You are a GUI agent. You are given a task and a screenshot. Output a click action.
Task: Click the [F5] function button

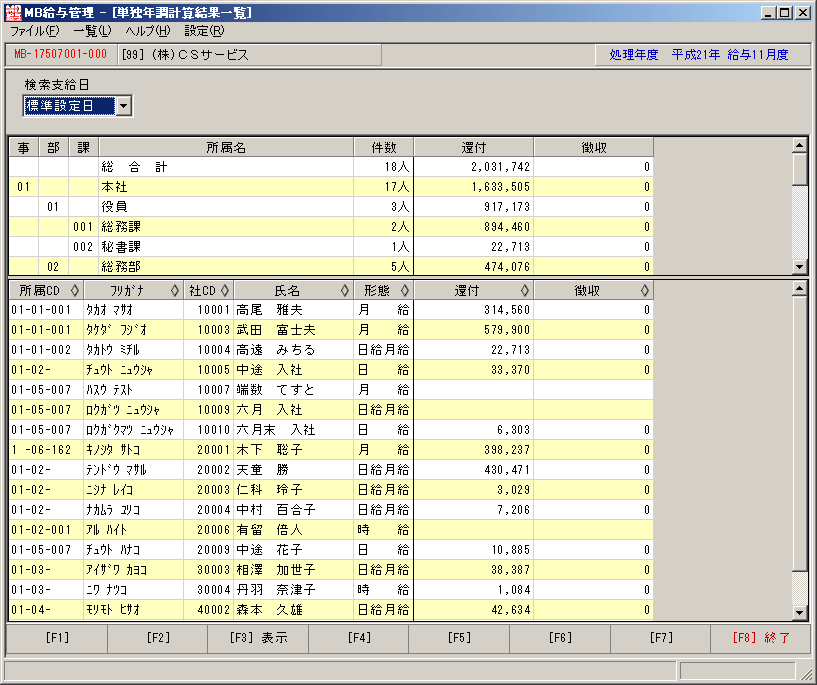click(x=459, y=638)
